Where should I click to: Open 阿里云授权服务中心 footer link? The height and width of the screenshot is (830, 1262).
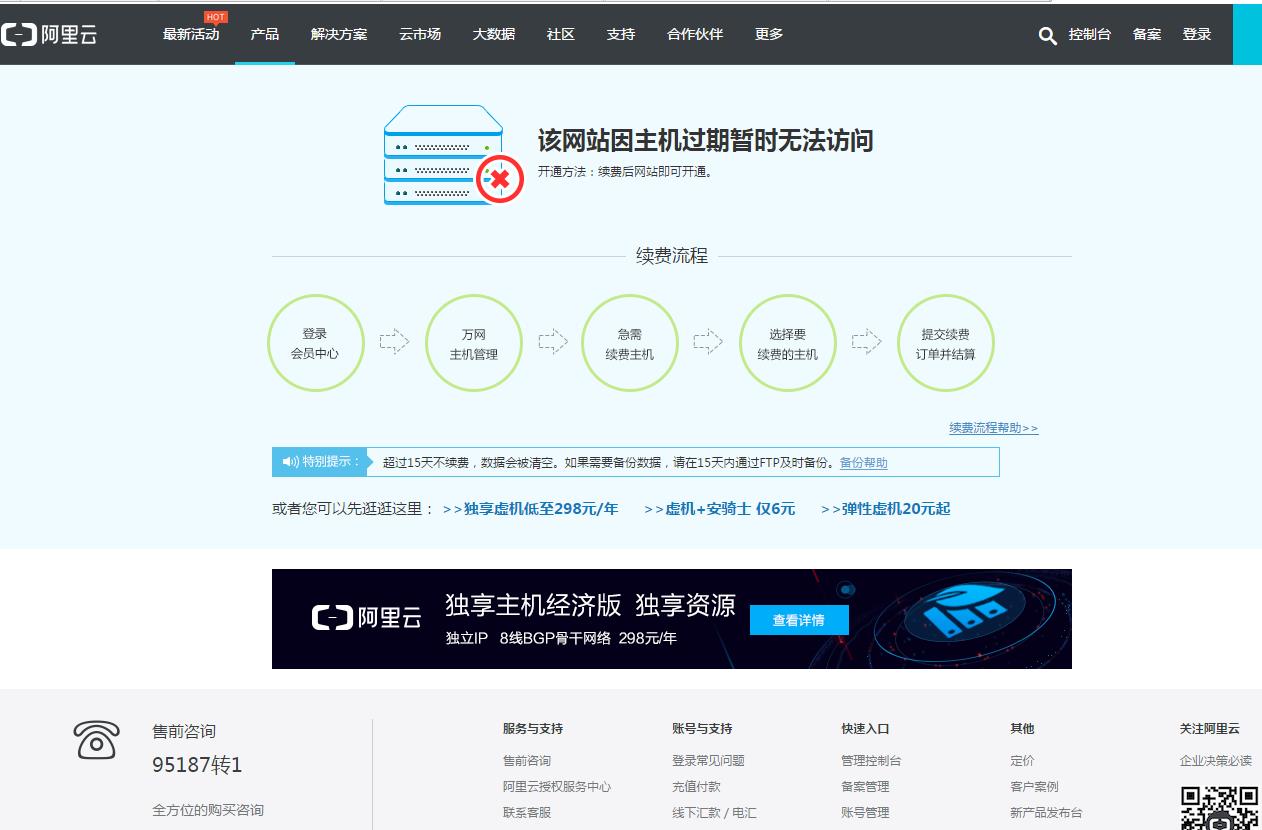point(557,787)
